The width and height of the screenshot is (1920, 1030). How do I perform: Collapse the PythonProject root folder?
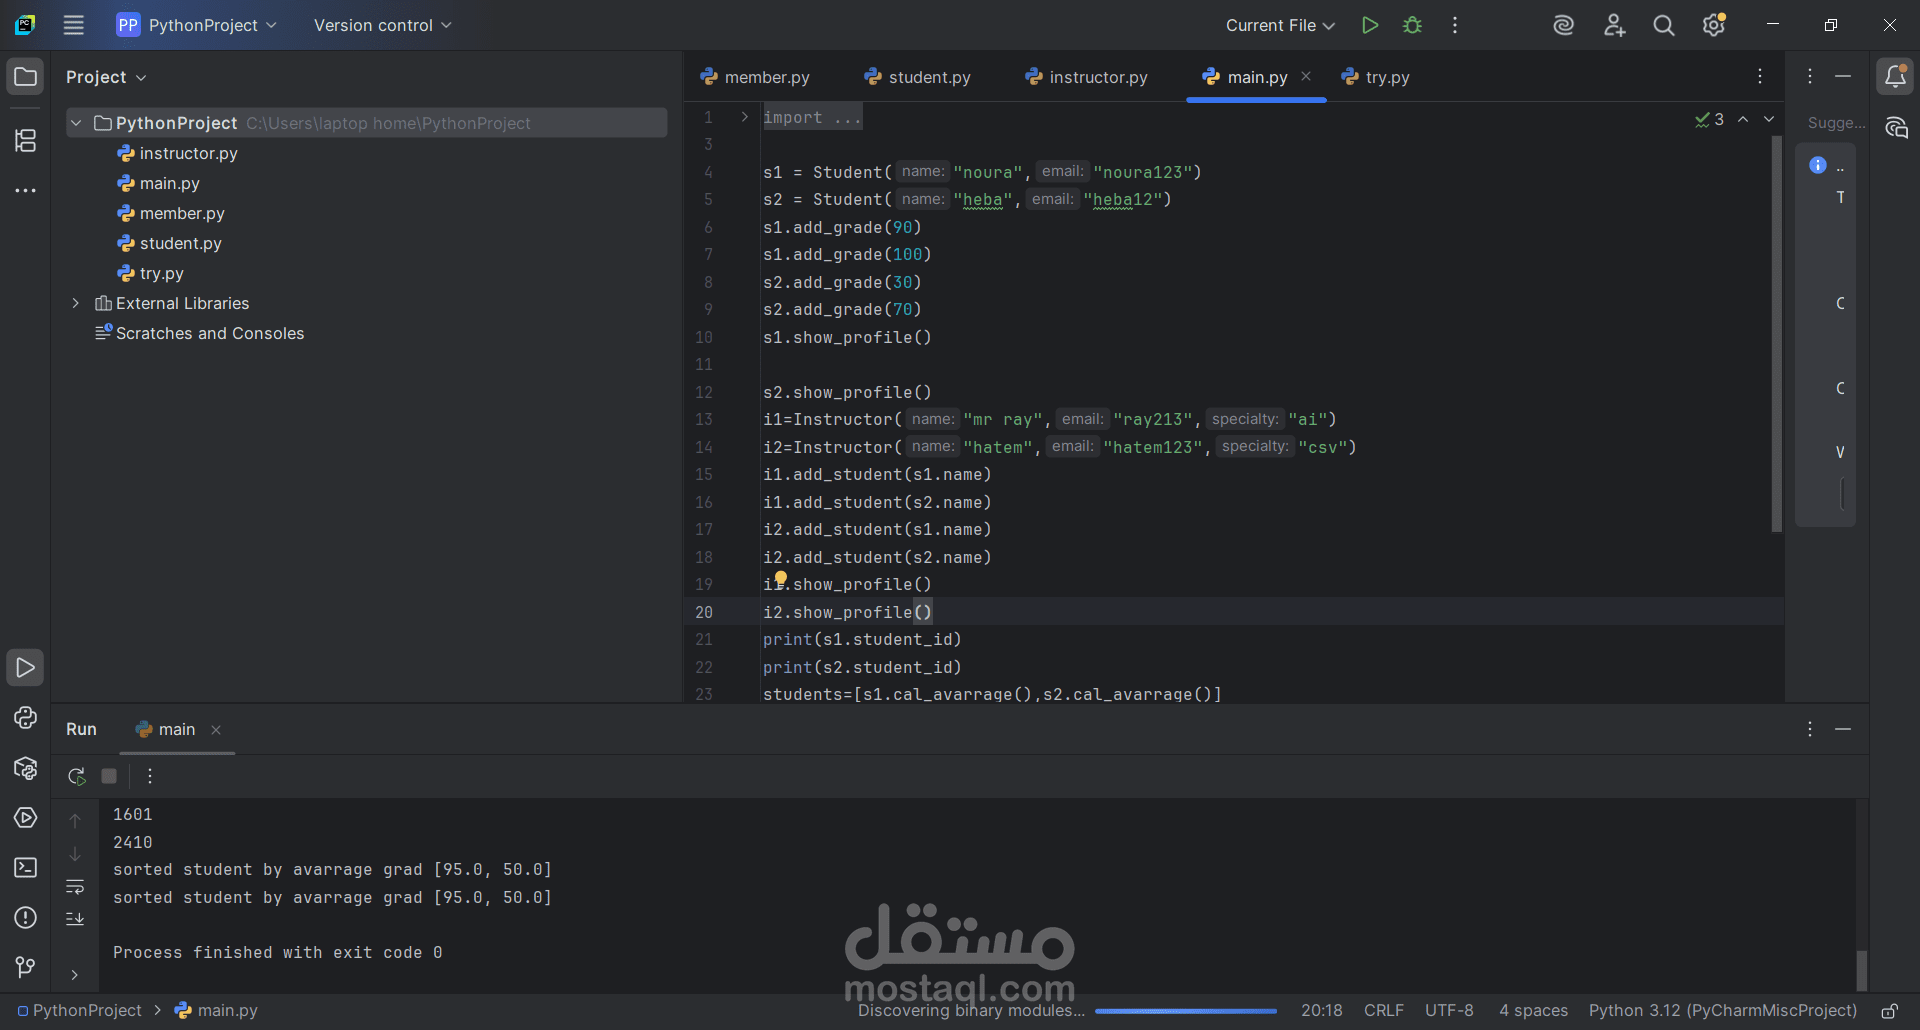pos(76,123)
